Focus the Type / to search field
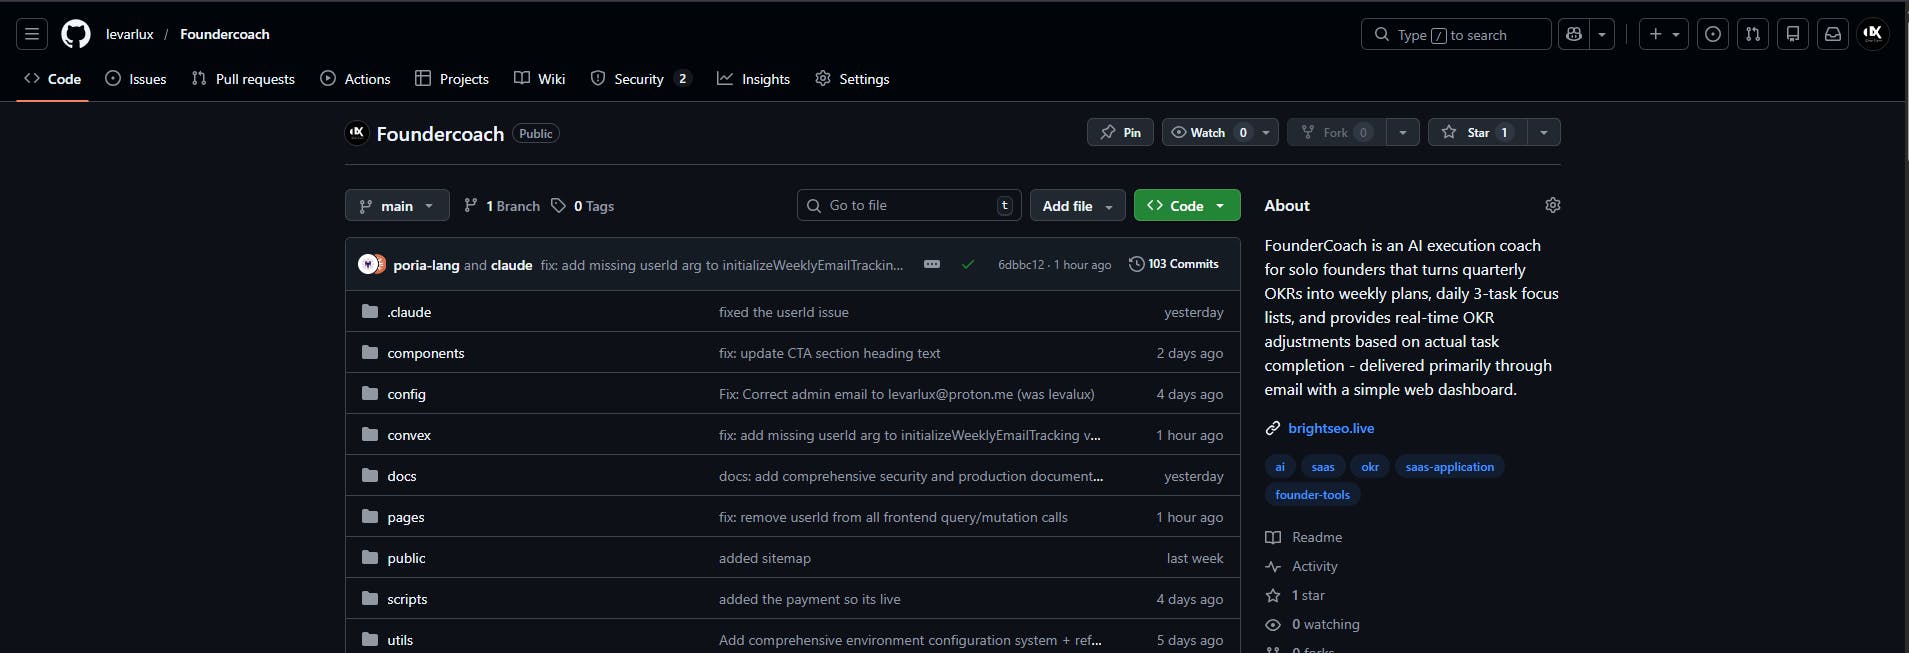The height and width of the screenshot is (653, 1909). coord(1455,34)
